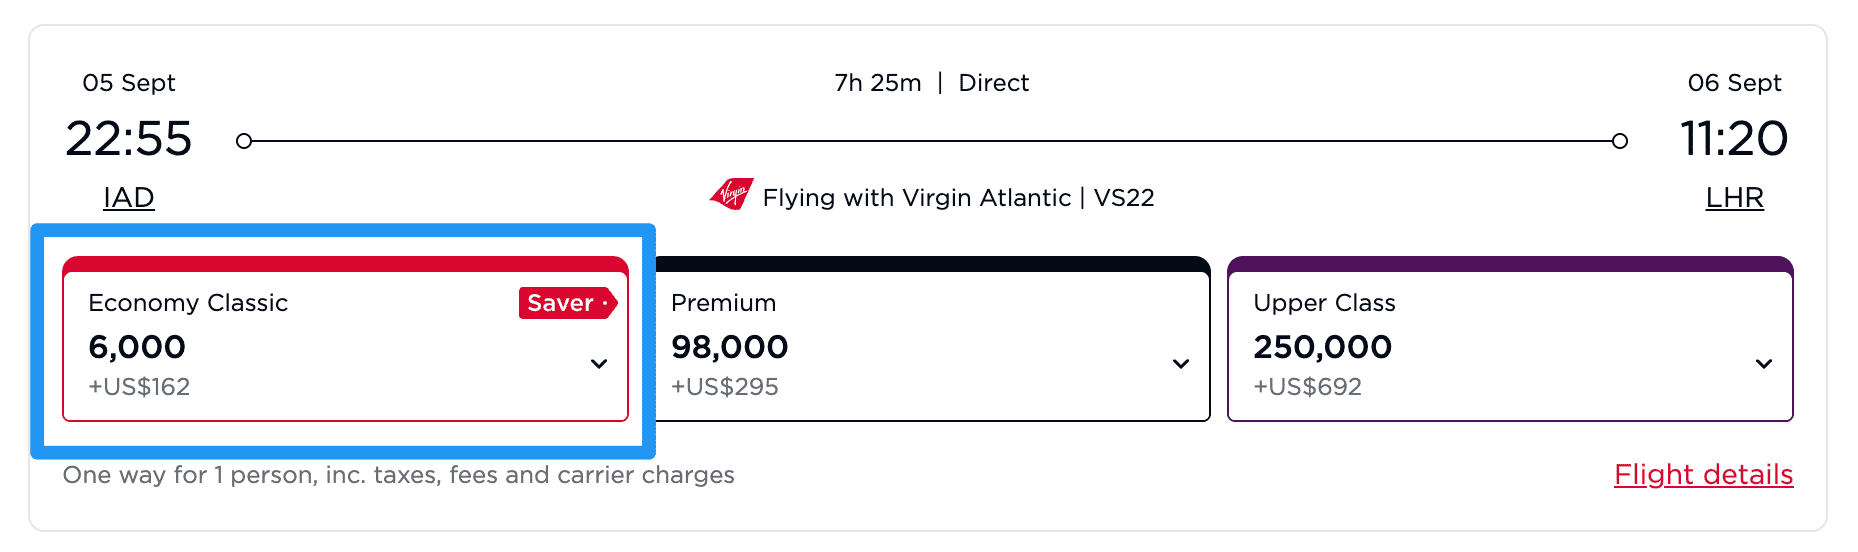Open the LHR airport link
The image size is (1858, 552).
click(x=1734, y=198)
